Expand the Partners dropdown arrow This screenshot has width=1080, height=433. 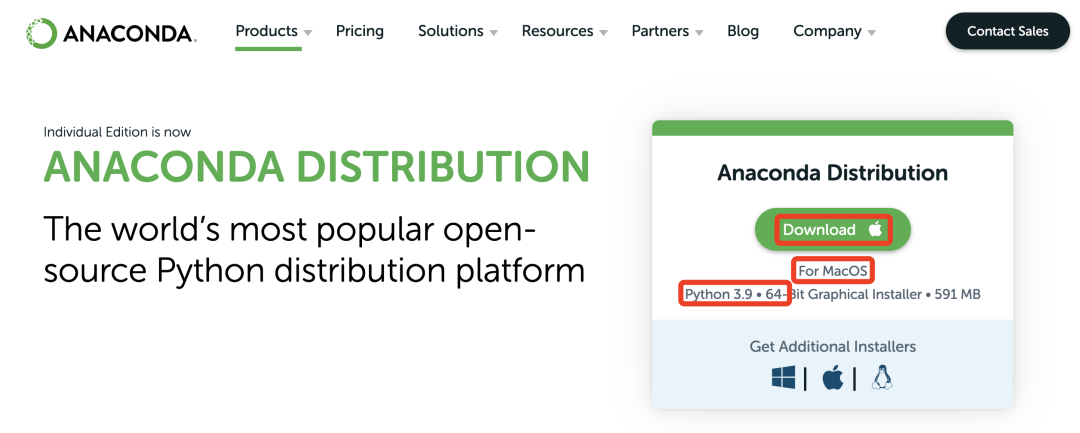coord(699,33)
